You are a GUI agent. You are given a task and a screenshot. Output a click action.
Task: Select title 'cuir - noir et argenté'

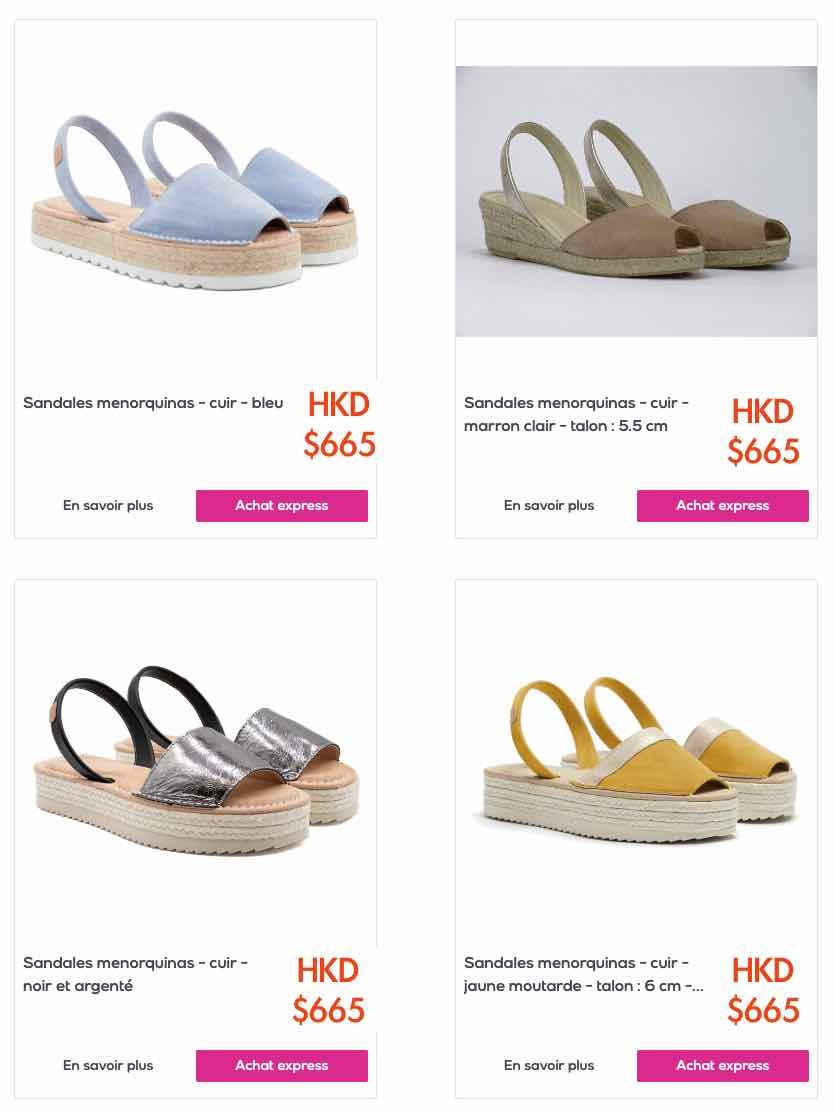coord(135,974)
